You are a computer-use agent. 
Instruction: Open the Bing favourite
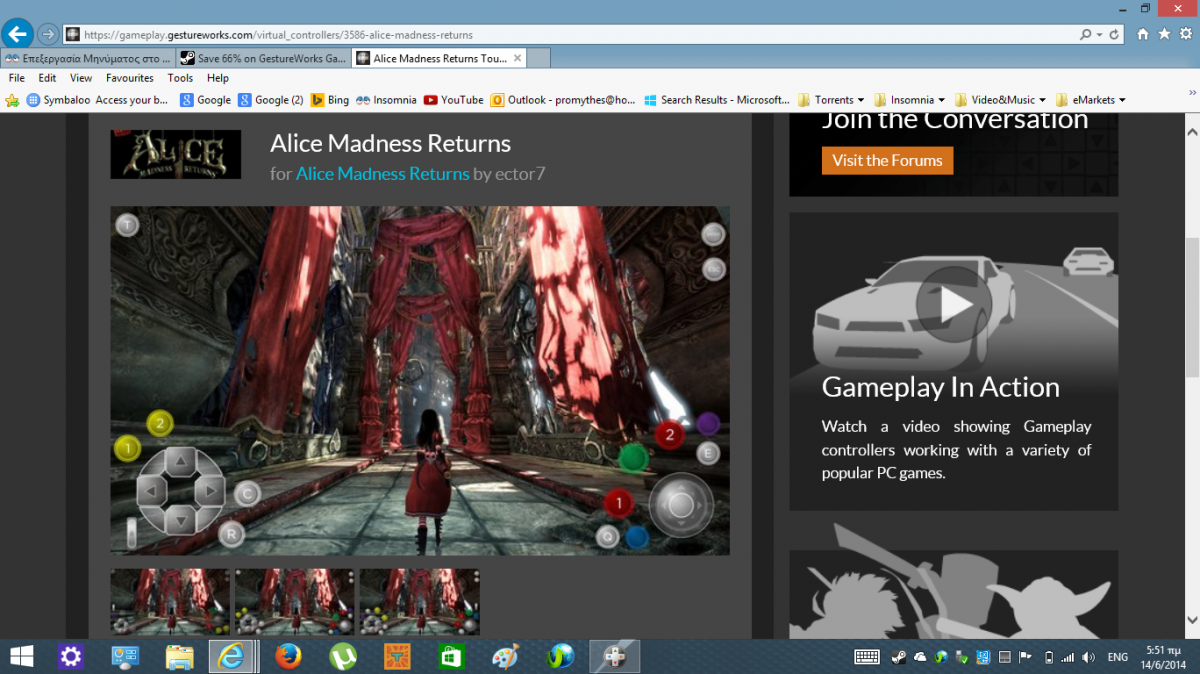331,100
